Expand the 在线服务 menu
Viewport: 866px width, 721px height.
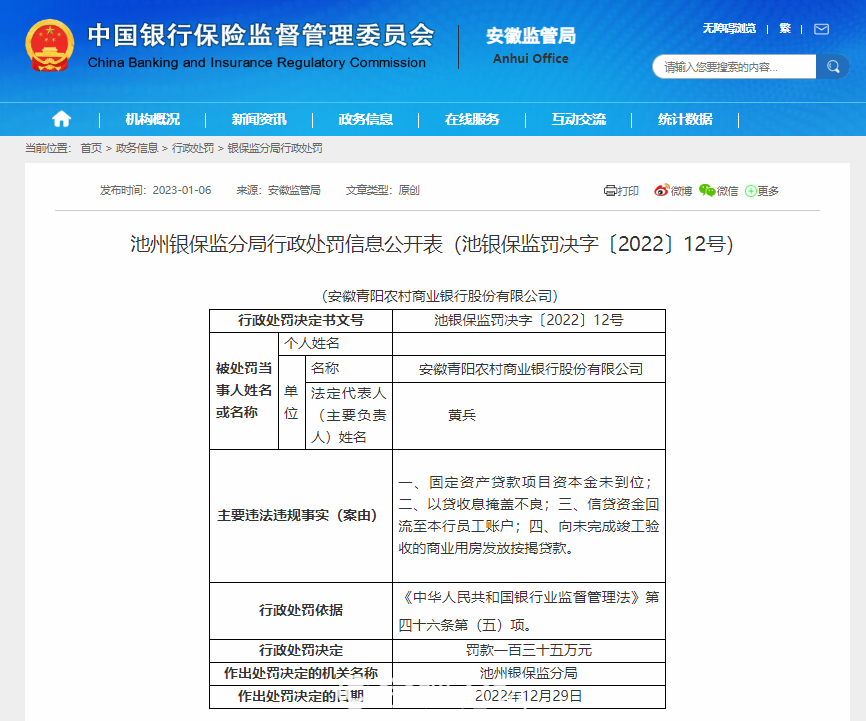click(472, 119)
